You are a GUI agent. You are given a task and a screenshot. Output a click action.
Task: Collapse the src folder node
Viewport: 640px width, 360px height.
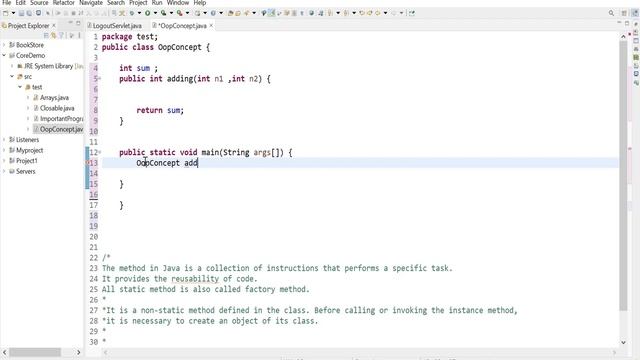pos(12,77)
